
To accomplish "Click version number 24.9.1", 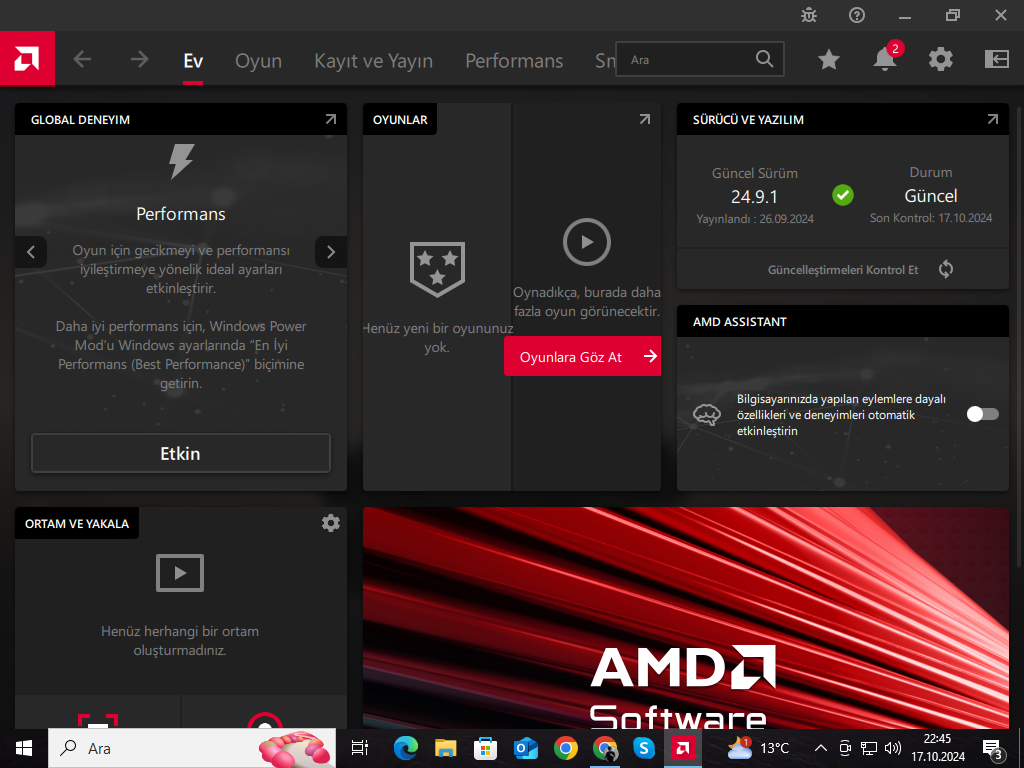I will [x=754, y=197].
